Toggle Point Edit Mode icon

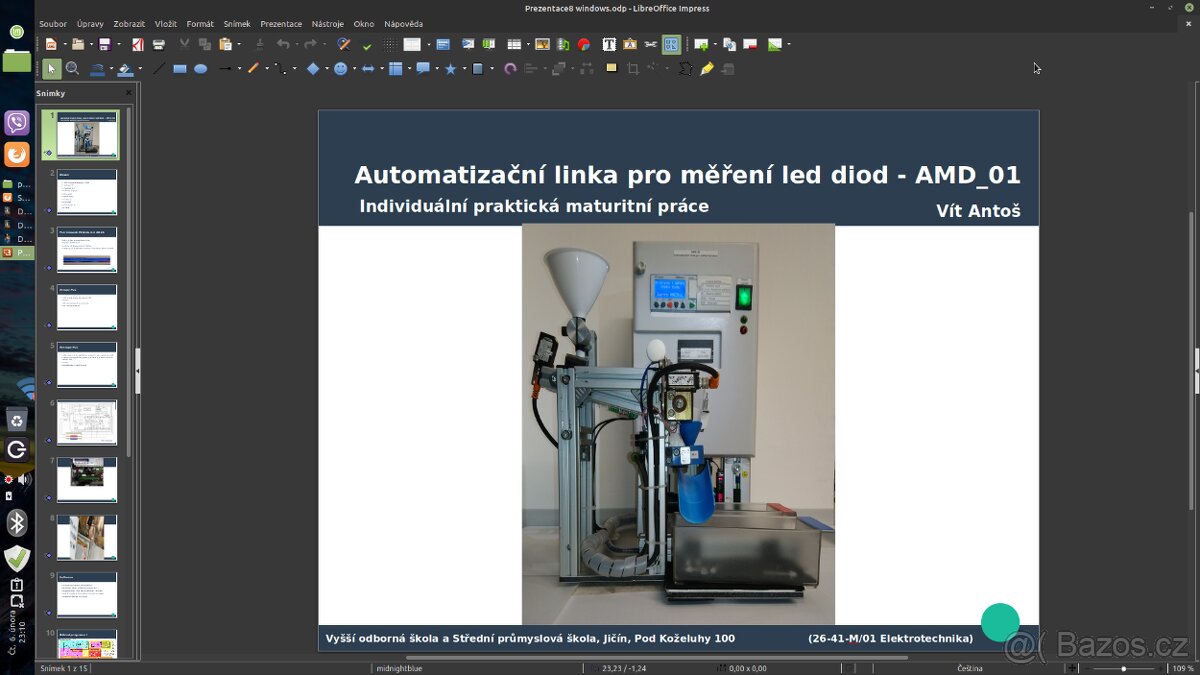pos(685,69)
